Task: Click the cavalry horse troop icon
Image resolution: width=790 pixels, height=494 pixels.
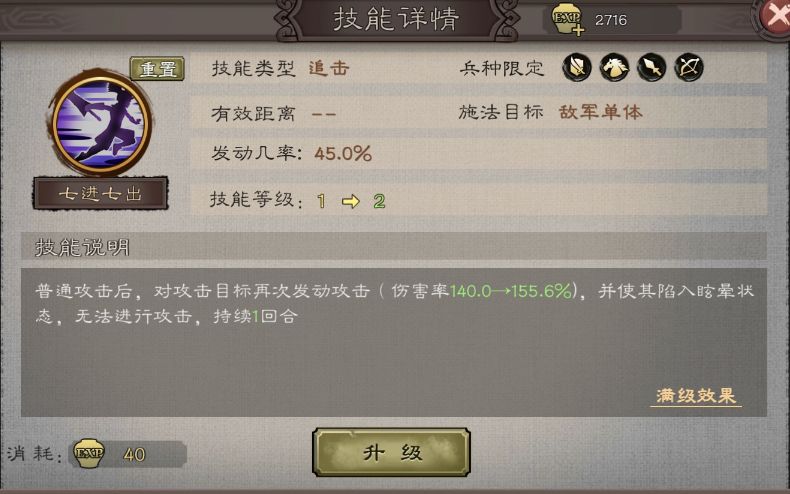Action: tap(614, 68)
